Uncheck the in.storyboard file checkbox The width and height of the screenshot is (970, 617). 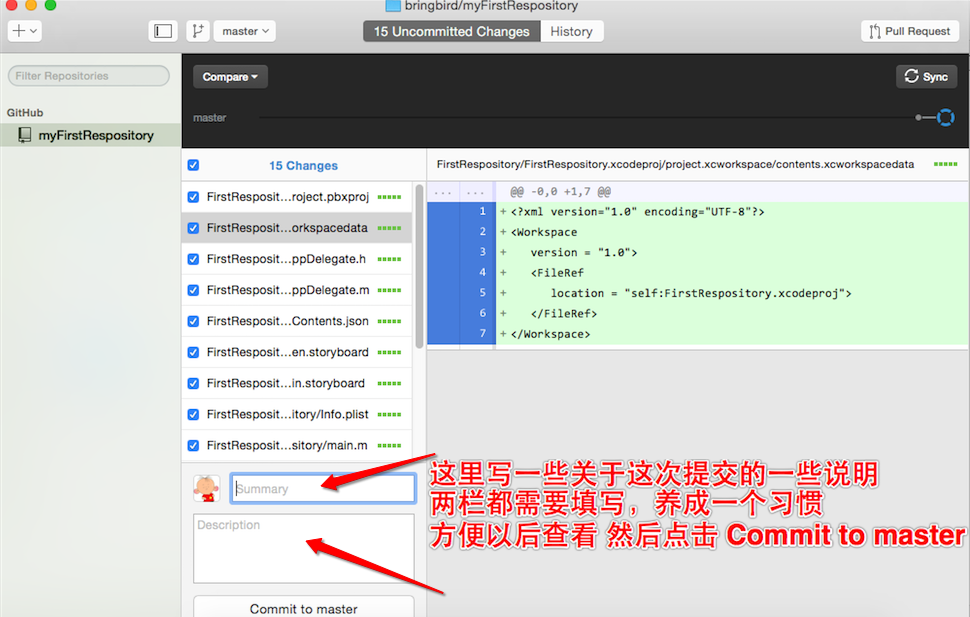[193, 383]
